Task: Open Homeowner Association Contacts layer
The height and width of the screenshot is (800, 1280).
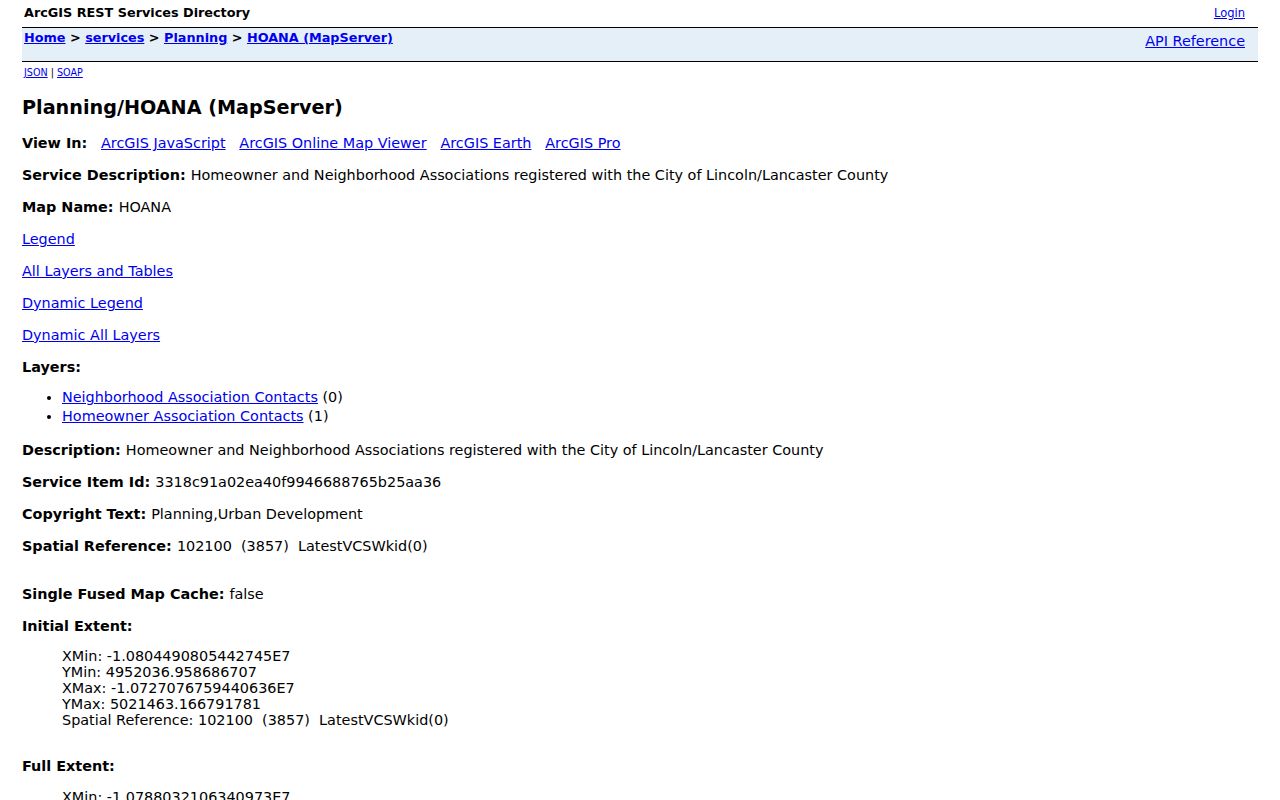Action: [182, 416]
